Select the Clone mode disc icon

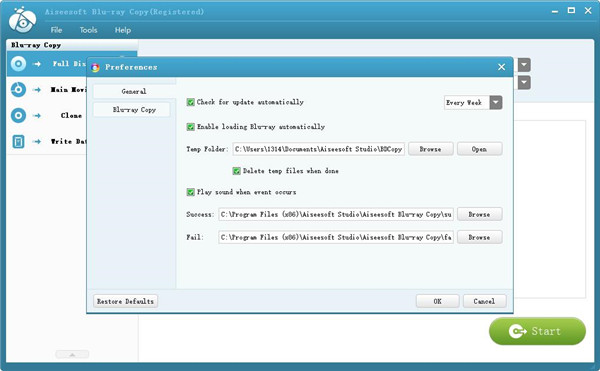coord(18,115)
